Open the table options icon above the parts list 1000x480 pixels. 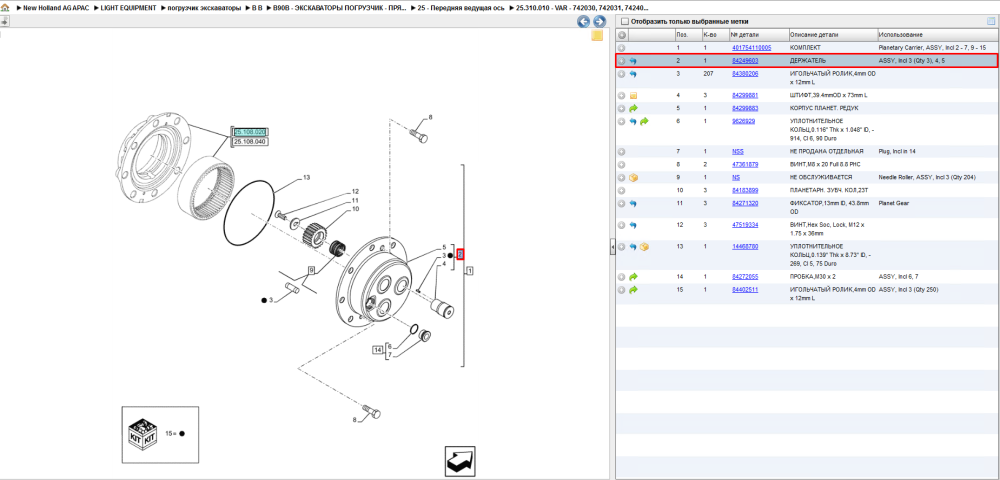pos(991,21)
